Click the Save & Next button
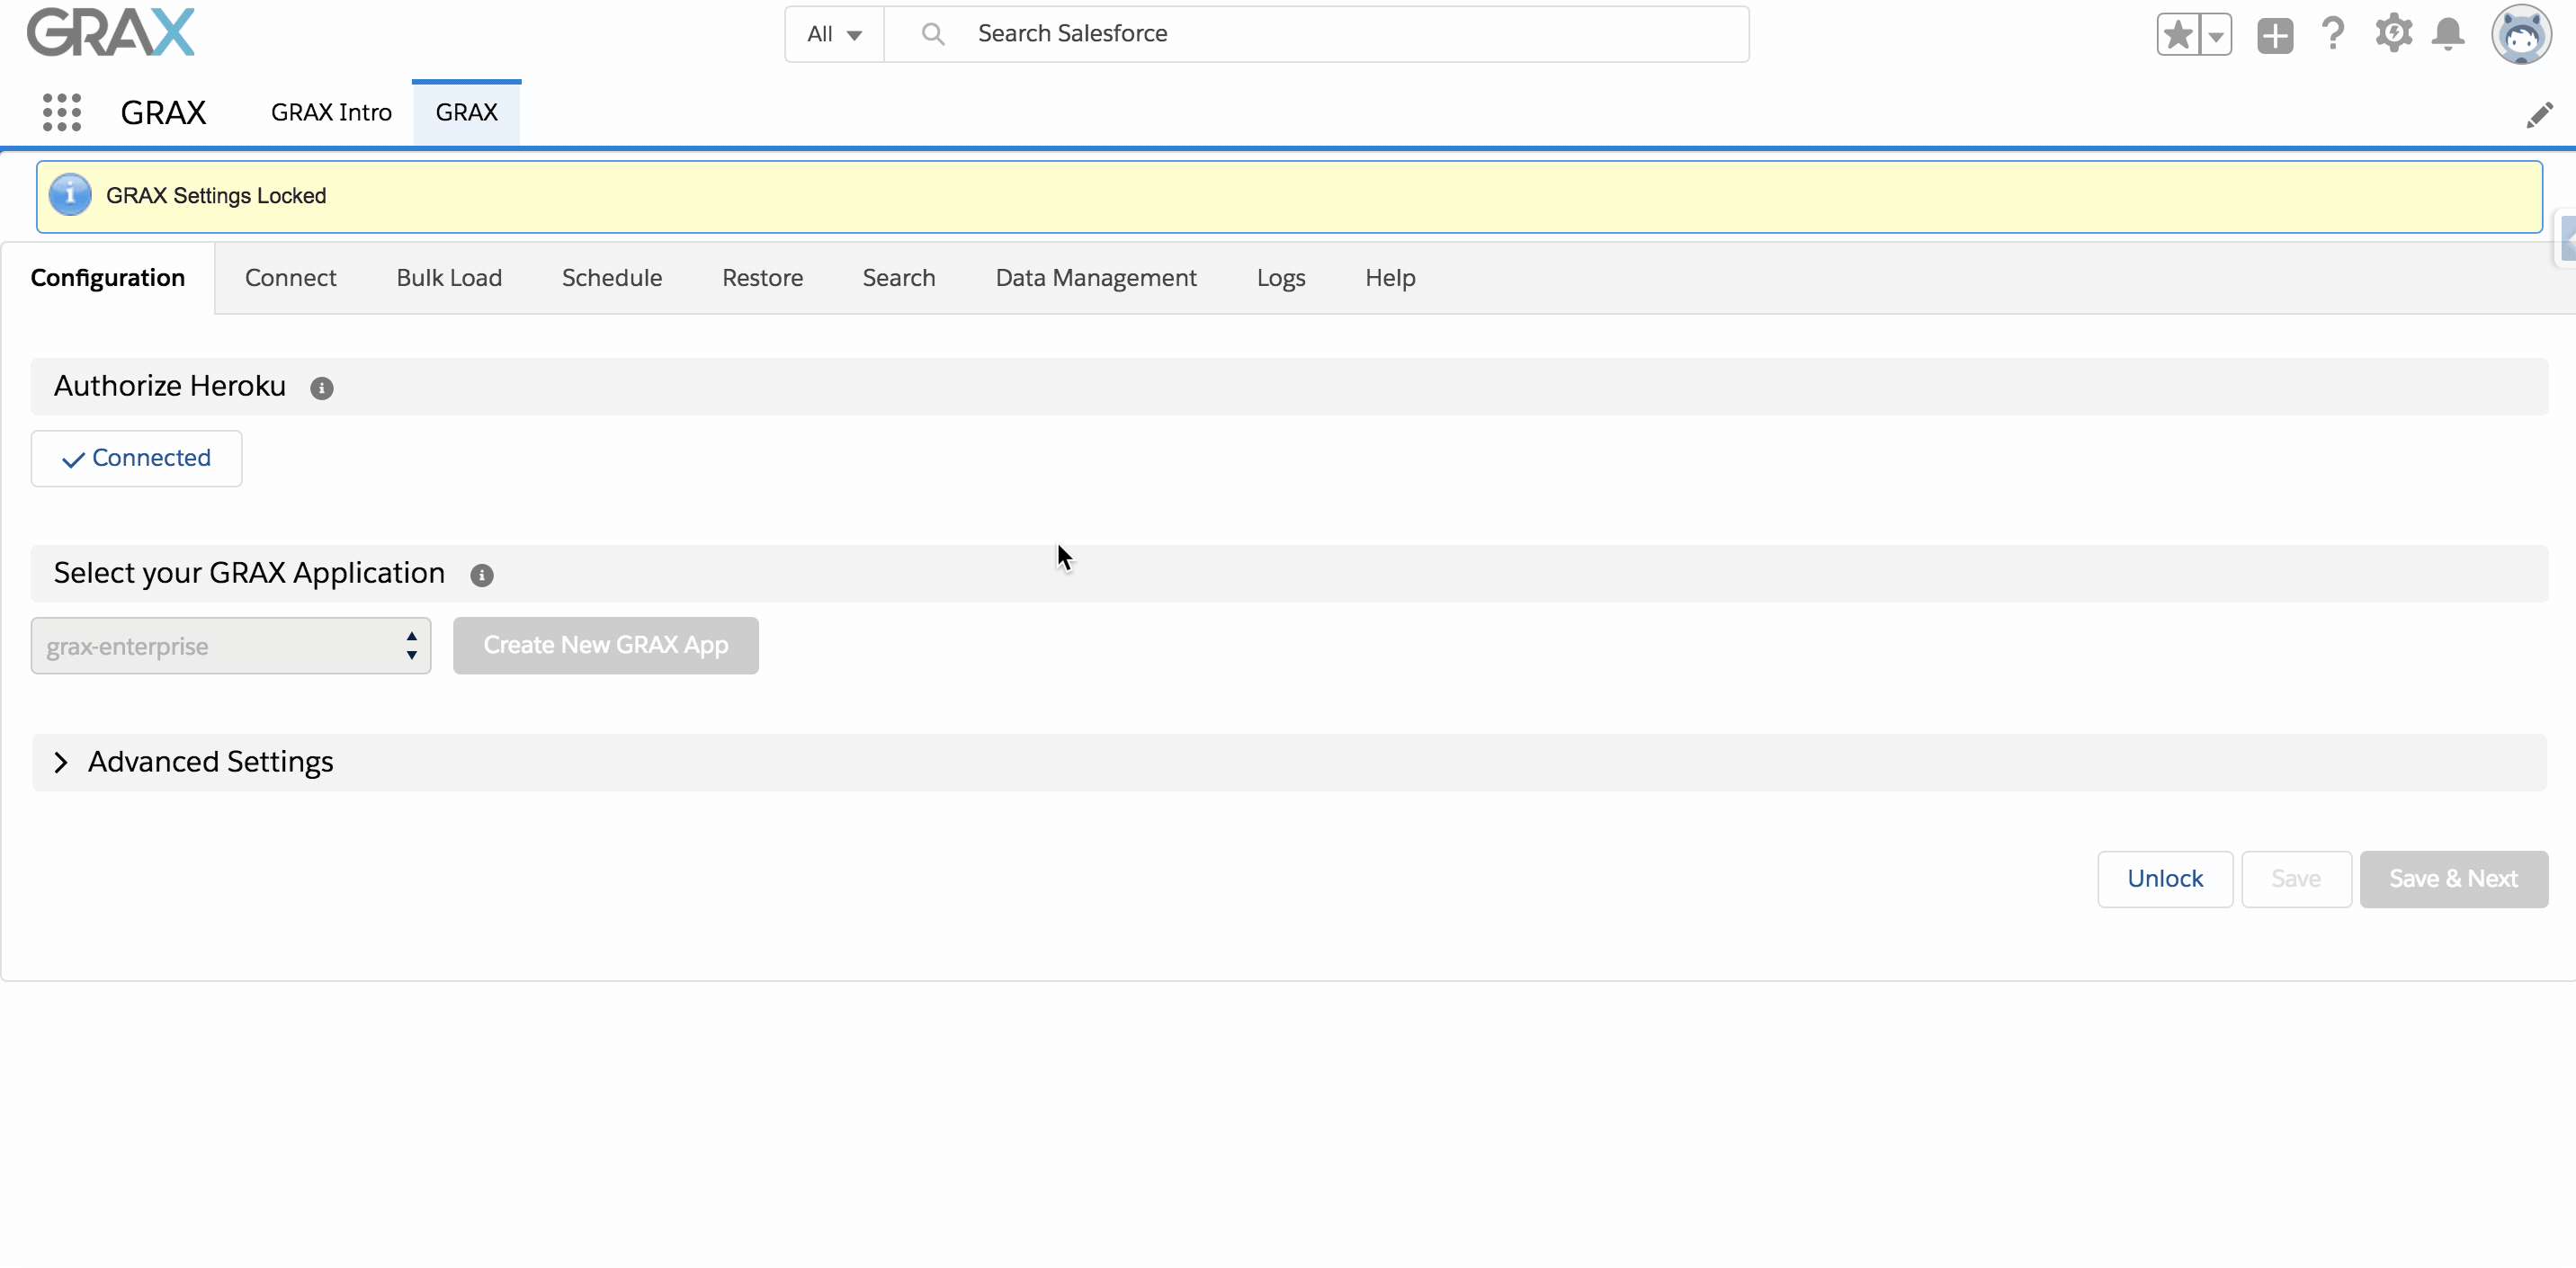Image resolution: width=2576 pixels, height=1268 pixels. click(2454, 879)
